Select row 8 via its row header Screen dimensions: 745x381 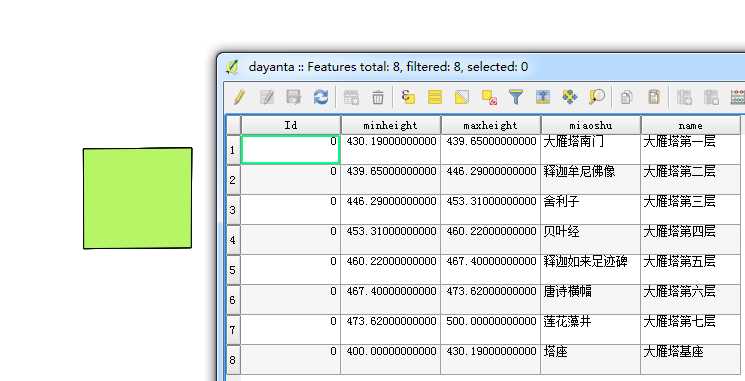(233, 360)
